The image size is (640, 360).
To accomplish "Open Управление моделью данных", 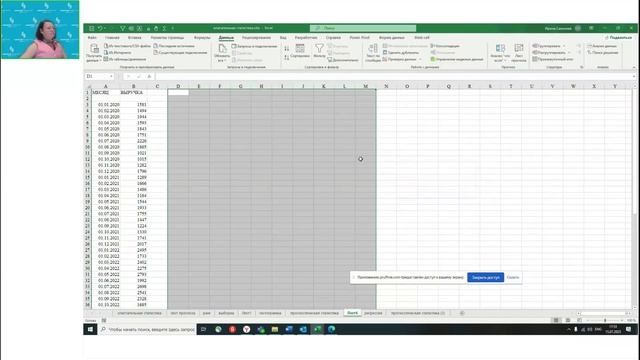I will (x=457, y=59).
